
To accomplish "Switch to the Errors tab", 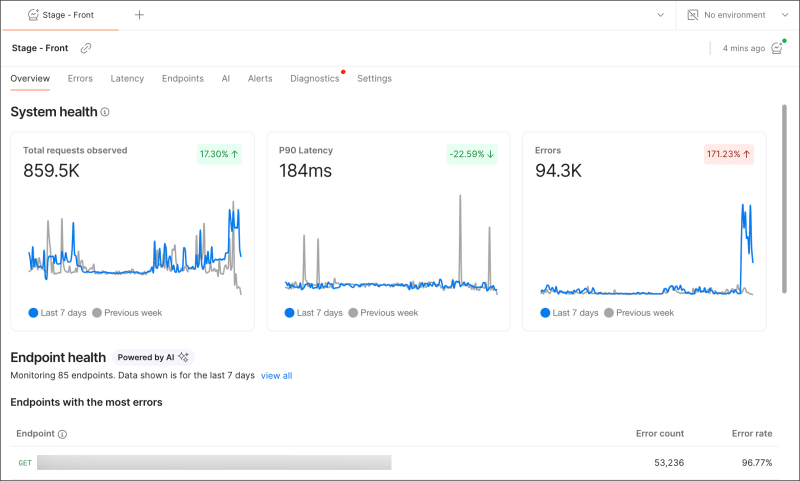I will tap(80, 79).
